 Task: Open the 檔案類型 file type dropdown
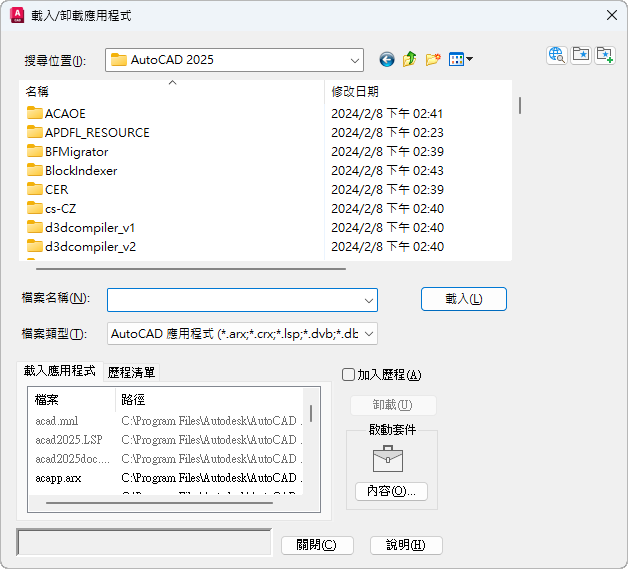[369, 334]
